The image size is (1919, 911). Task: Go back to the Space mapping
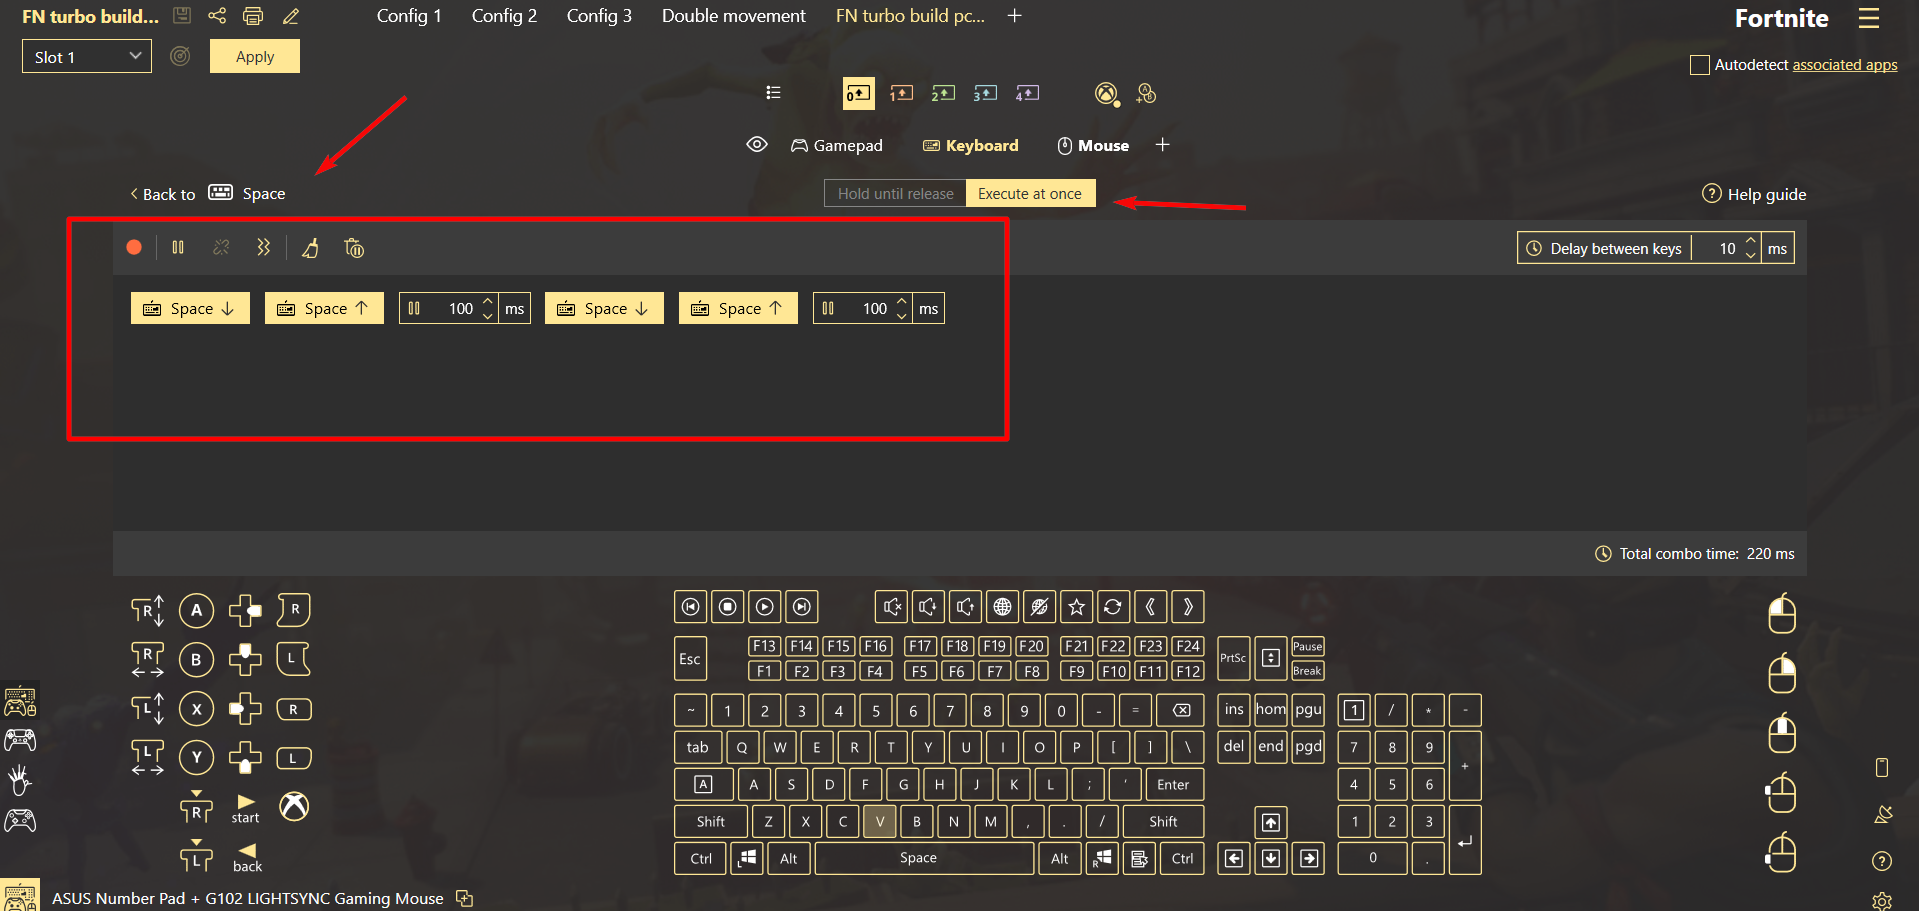[x=162, y=194]
